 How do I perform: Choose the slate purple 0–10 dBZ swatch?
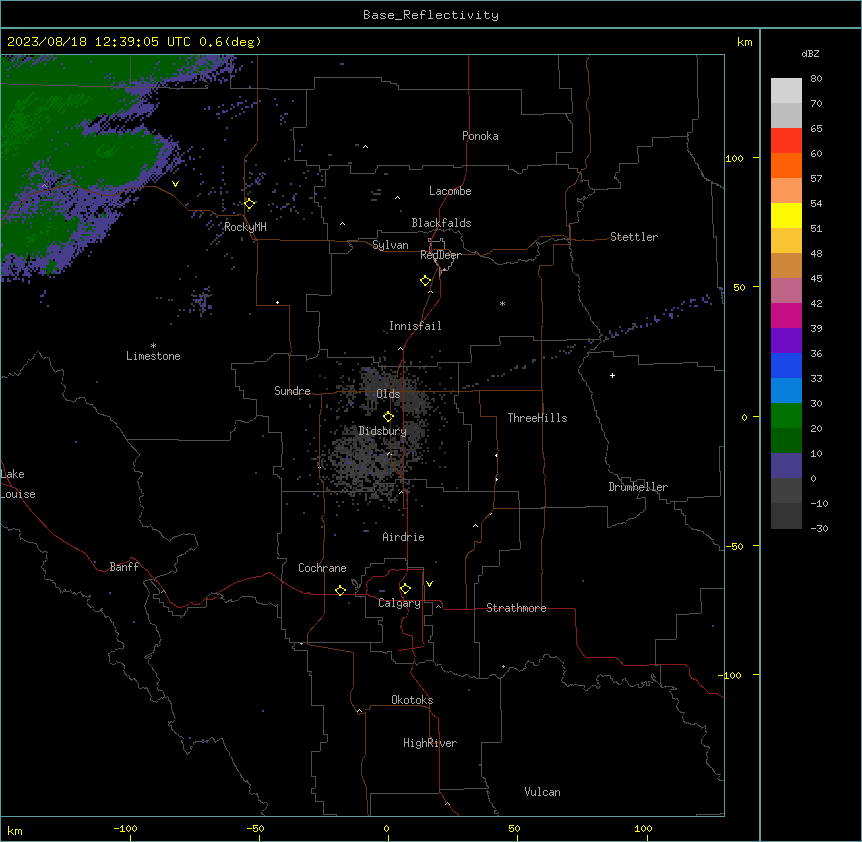click(786, 466)
